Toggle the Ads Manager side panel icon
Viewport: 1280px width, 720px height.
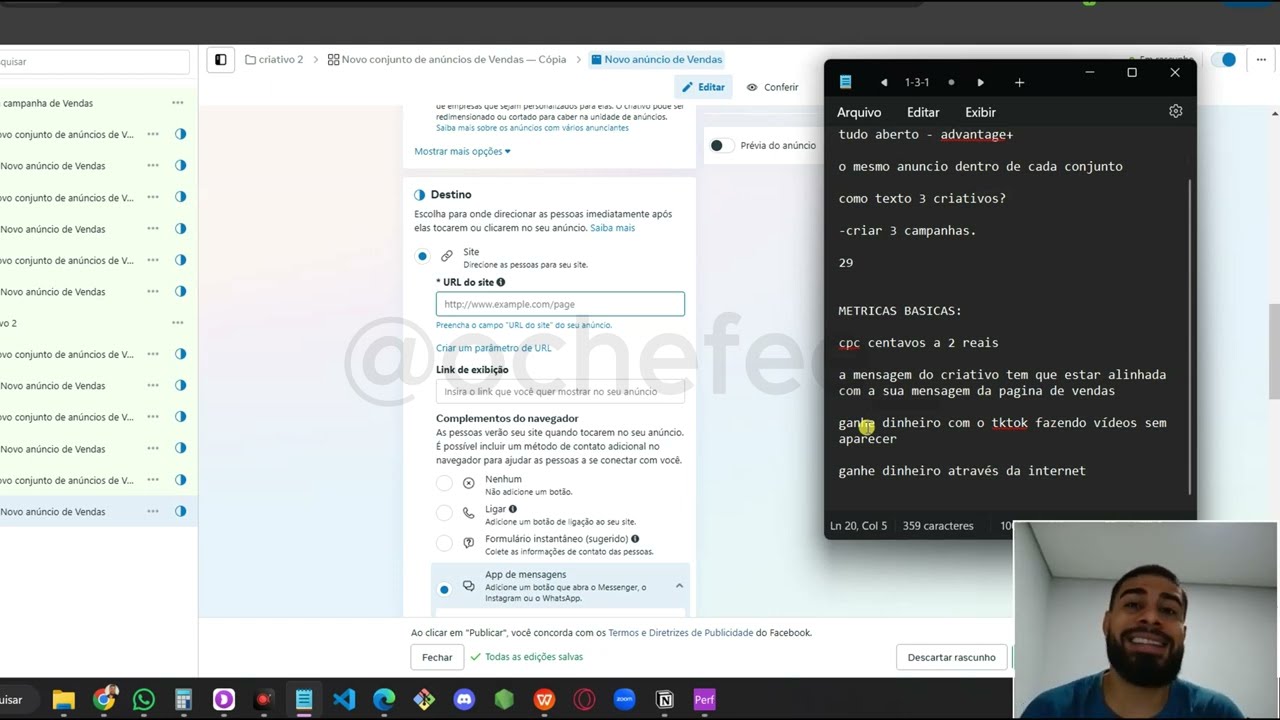point(221,60)
